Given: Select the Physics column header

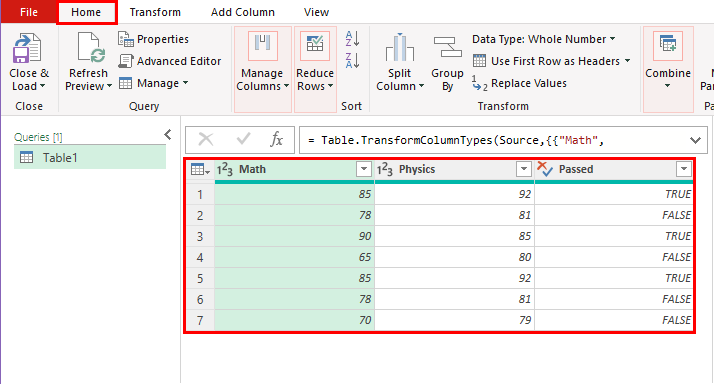Looking at the screenshot, I should point(454,169).
